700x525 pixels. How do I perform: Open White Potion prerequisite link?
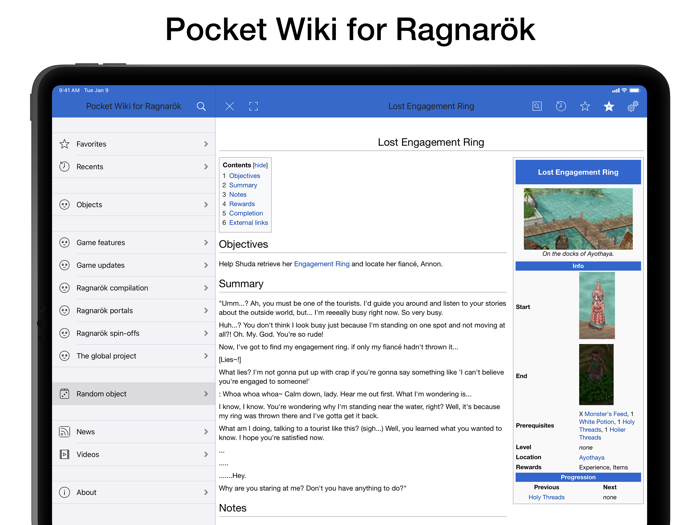tap(596, 421)
